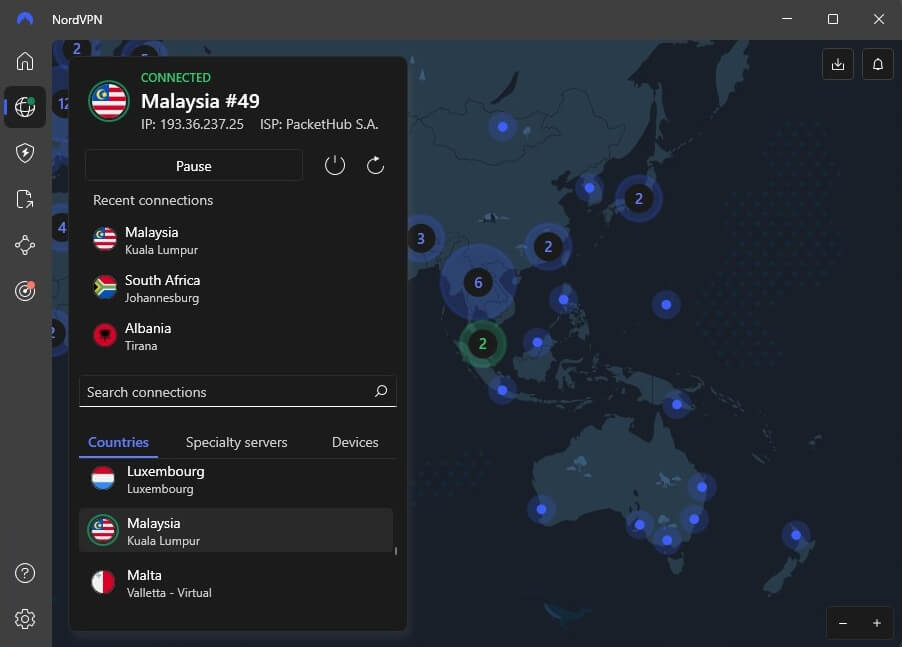Open the Home icon in the sidebar
This screenshot has height=647, width=902.
coord(25,61)
